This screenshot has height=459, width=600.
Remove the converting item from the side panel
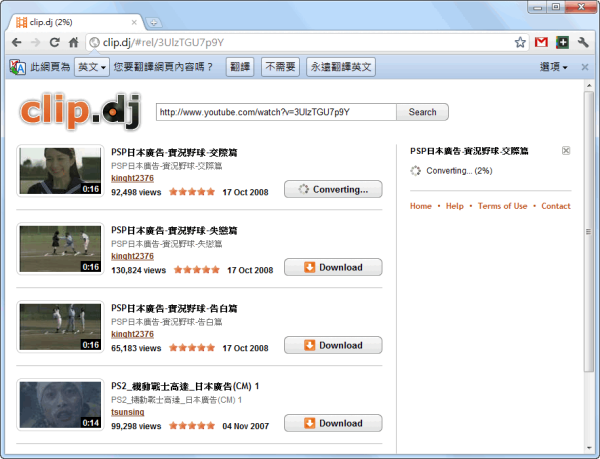click(x=566, y=151)
